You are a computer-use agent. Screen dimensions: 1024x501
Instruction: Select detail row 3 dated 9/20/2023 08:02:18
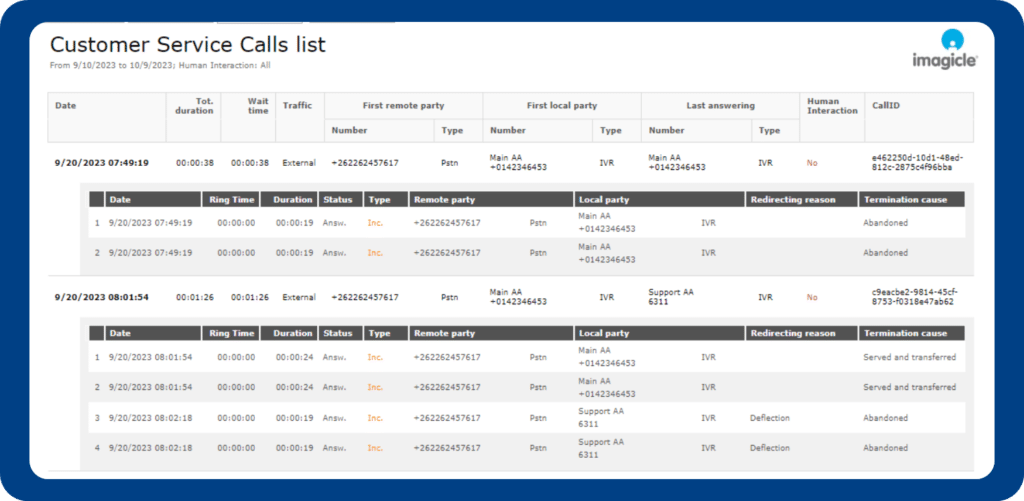tap(150, 418)
